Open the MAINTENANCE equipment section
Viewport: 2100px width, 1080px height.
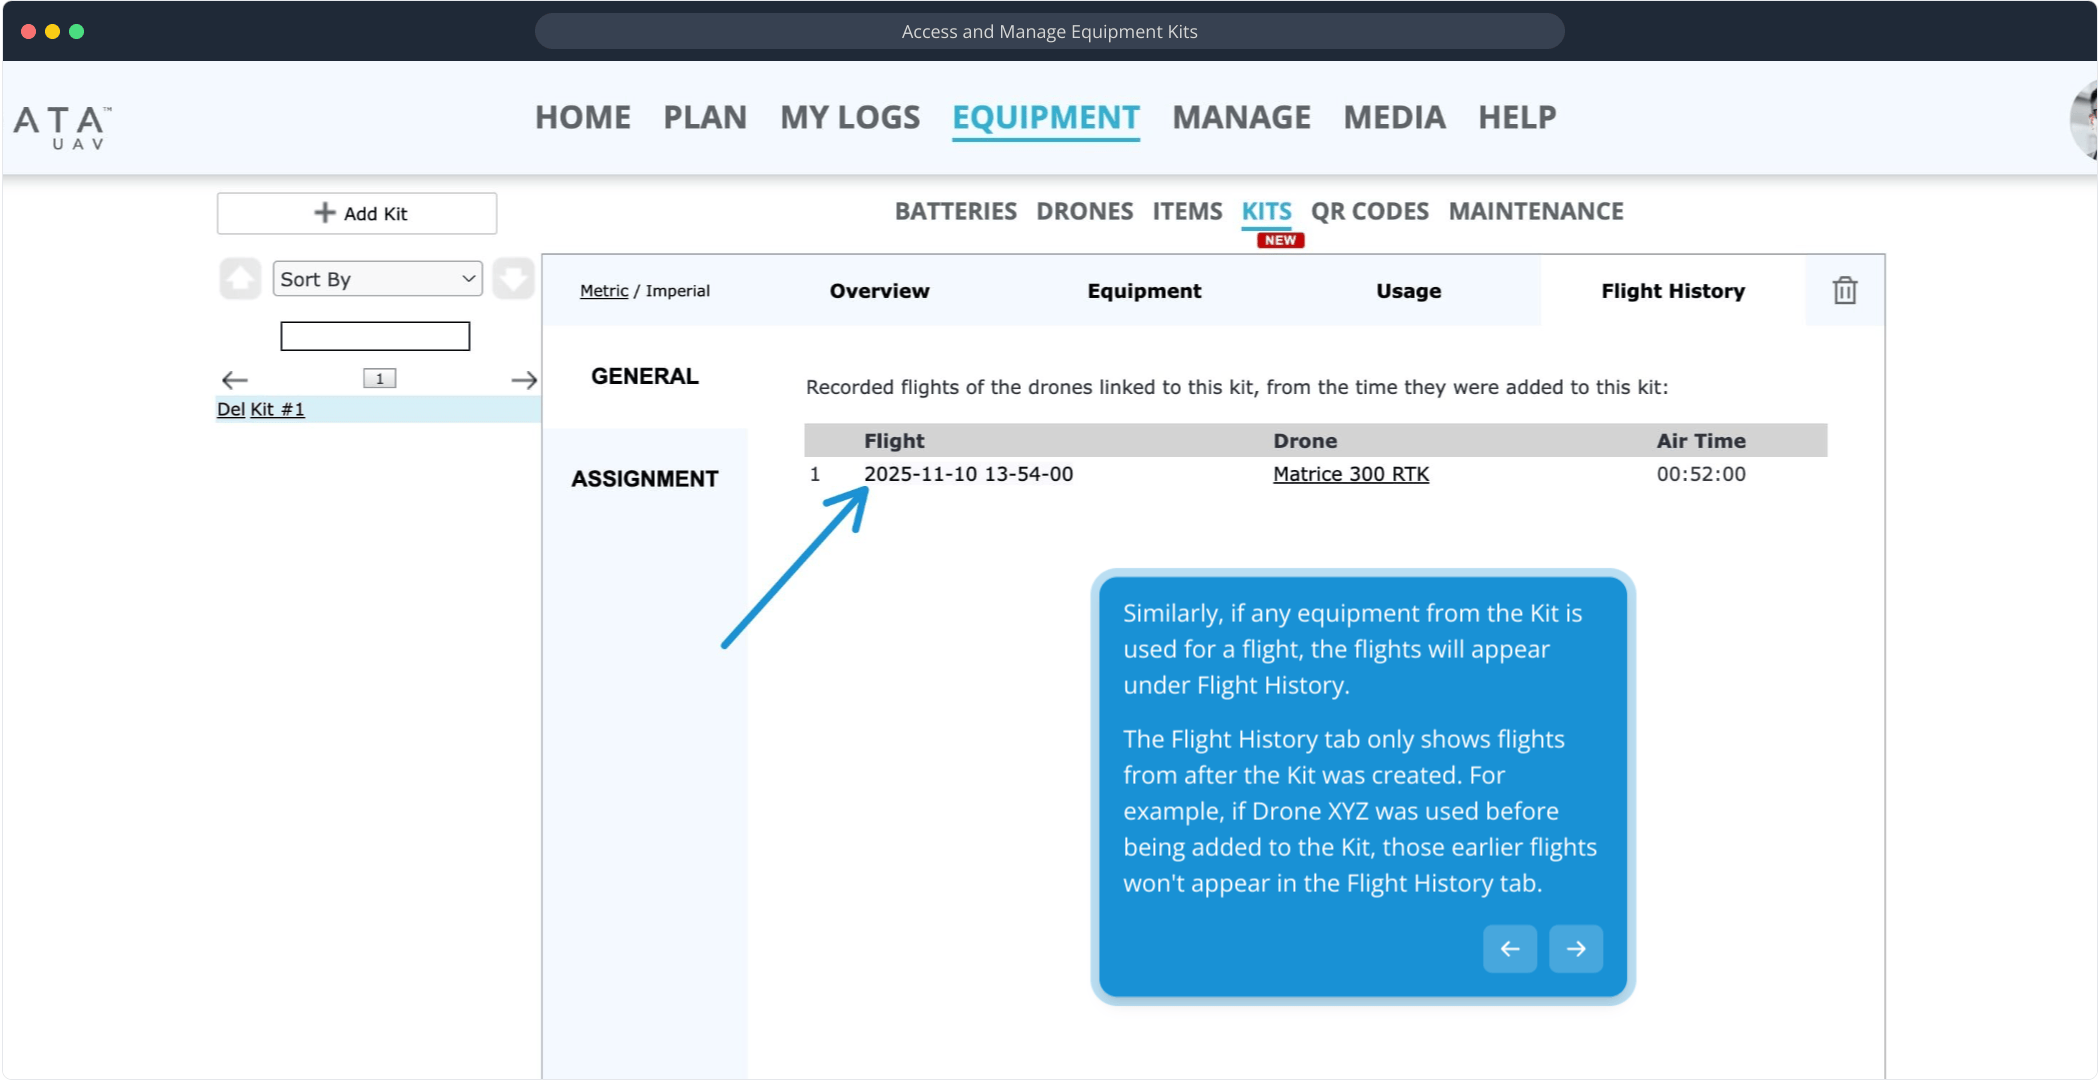click(1535, 211)
